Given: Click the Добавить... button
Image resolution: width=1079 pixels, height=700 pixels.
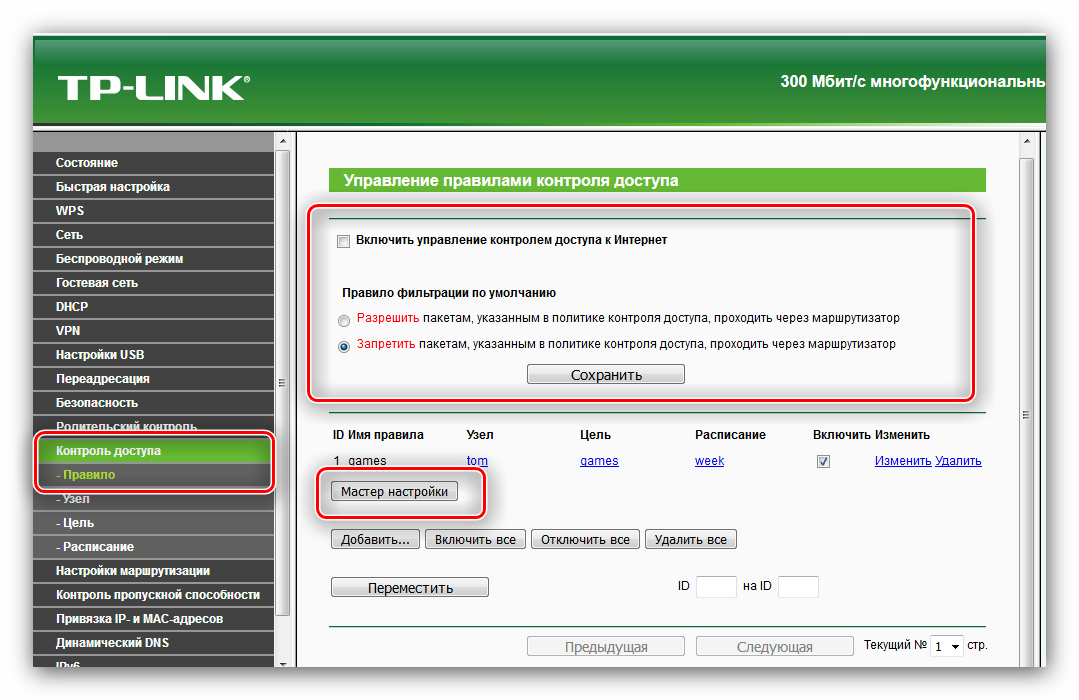Looking at the screenshot, I should coord(375,540).
